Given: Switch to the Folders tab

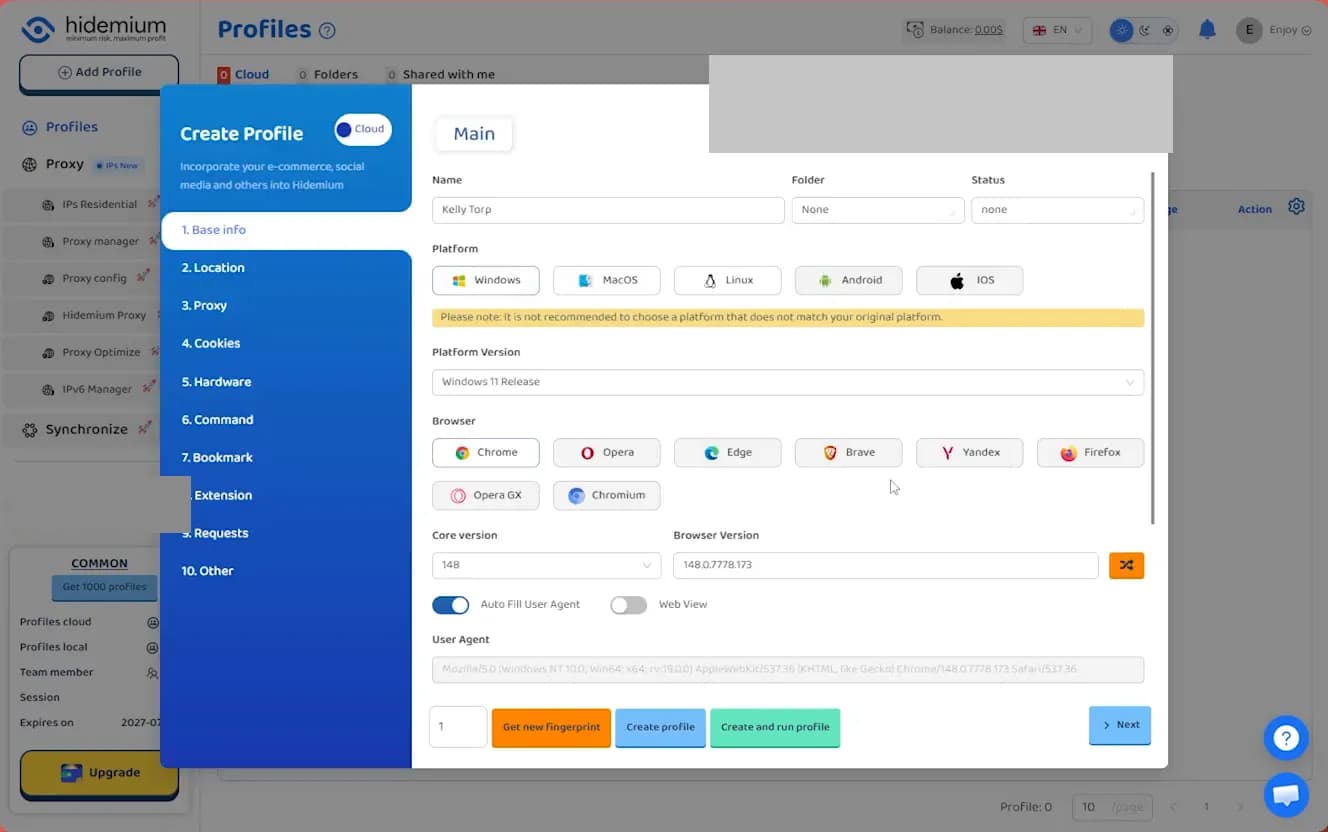Looking at the screenshot, I should pos(328,74).
